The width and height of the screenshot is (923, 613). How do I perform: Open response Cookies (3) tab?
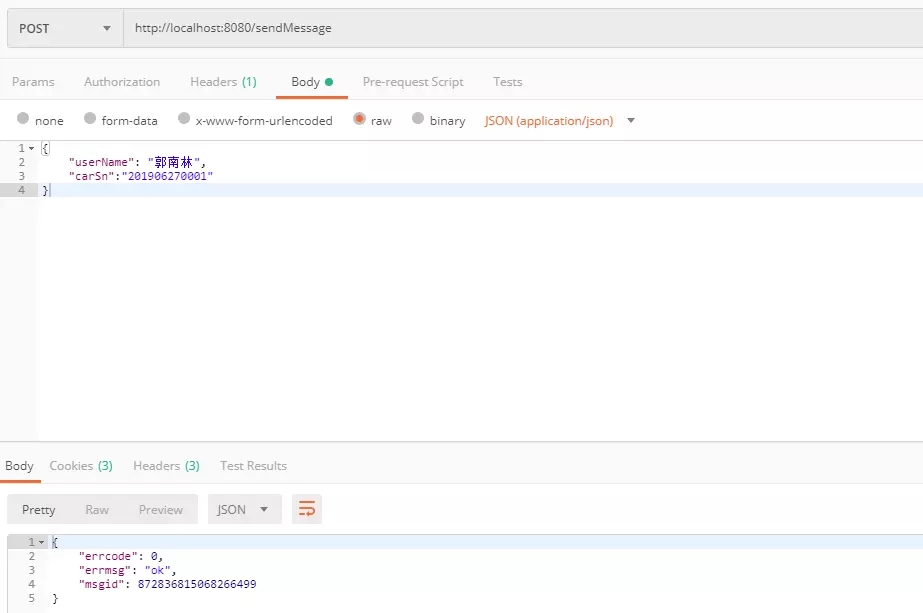[81, 466]
